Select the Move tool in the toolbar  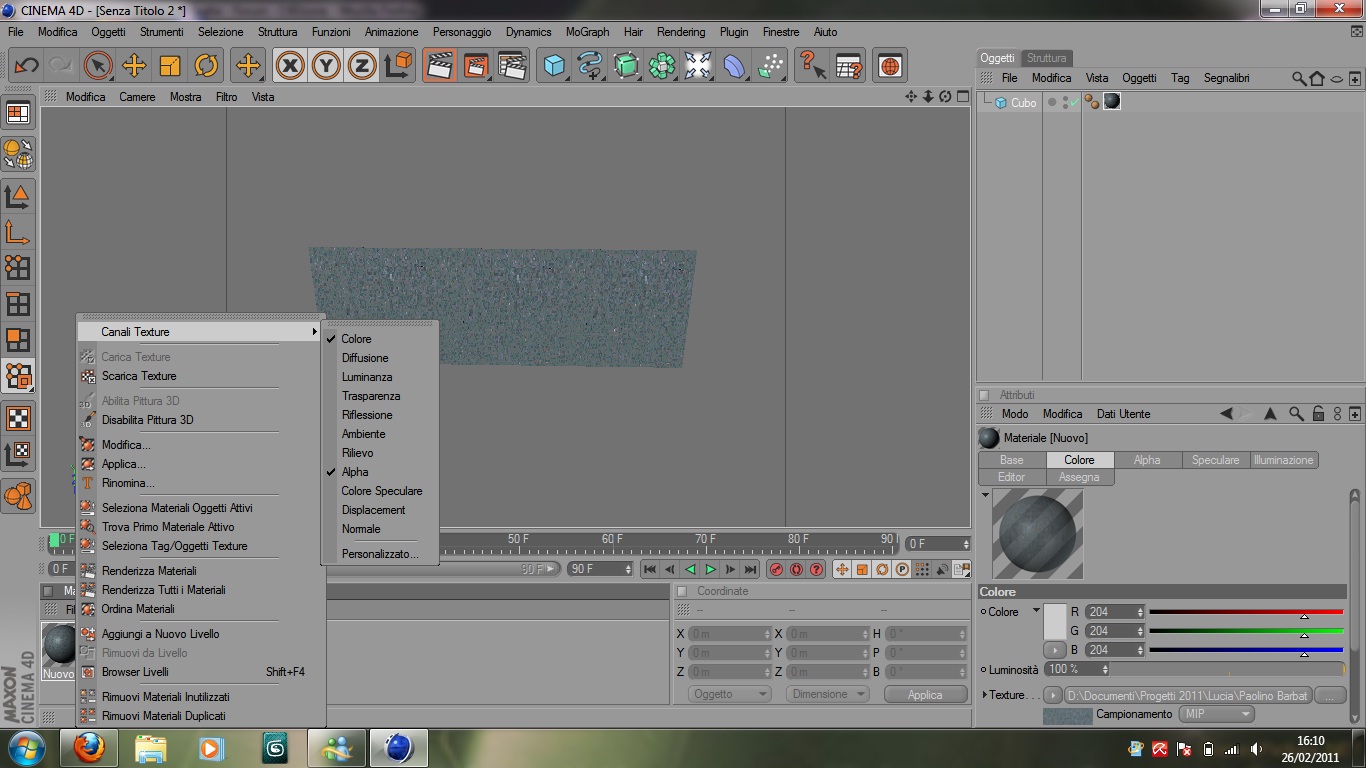coord(134,66)
